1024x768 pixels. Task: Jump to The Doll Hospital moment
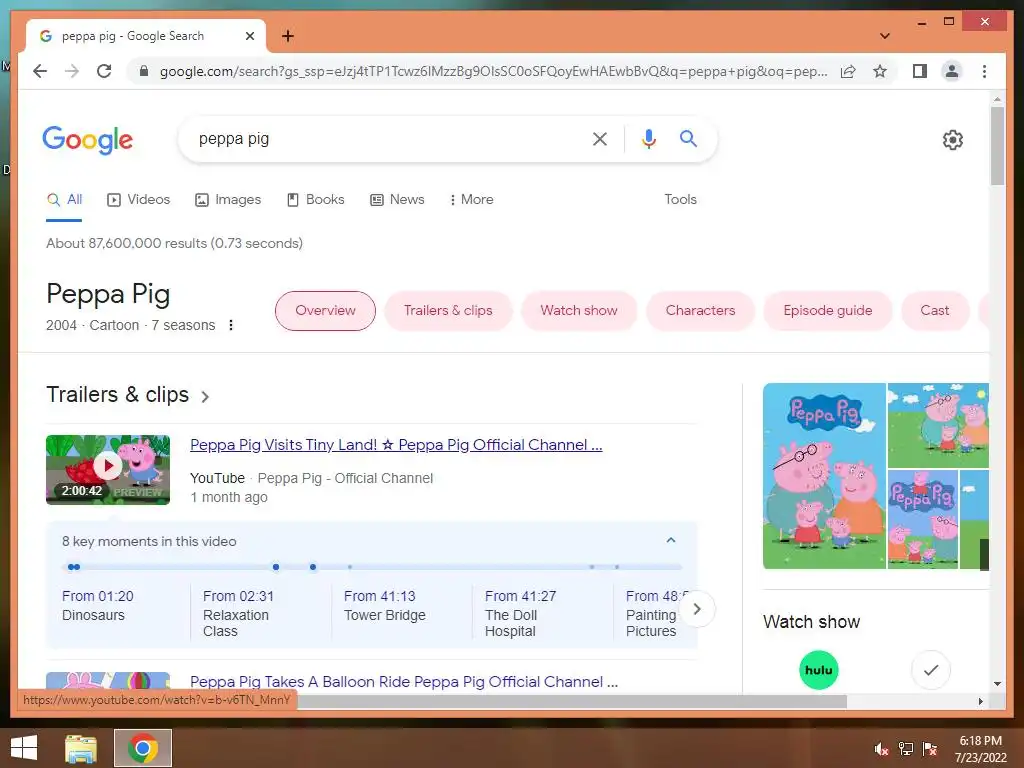click(520, 613)
